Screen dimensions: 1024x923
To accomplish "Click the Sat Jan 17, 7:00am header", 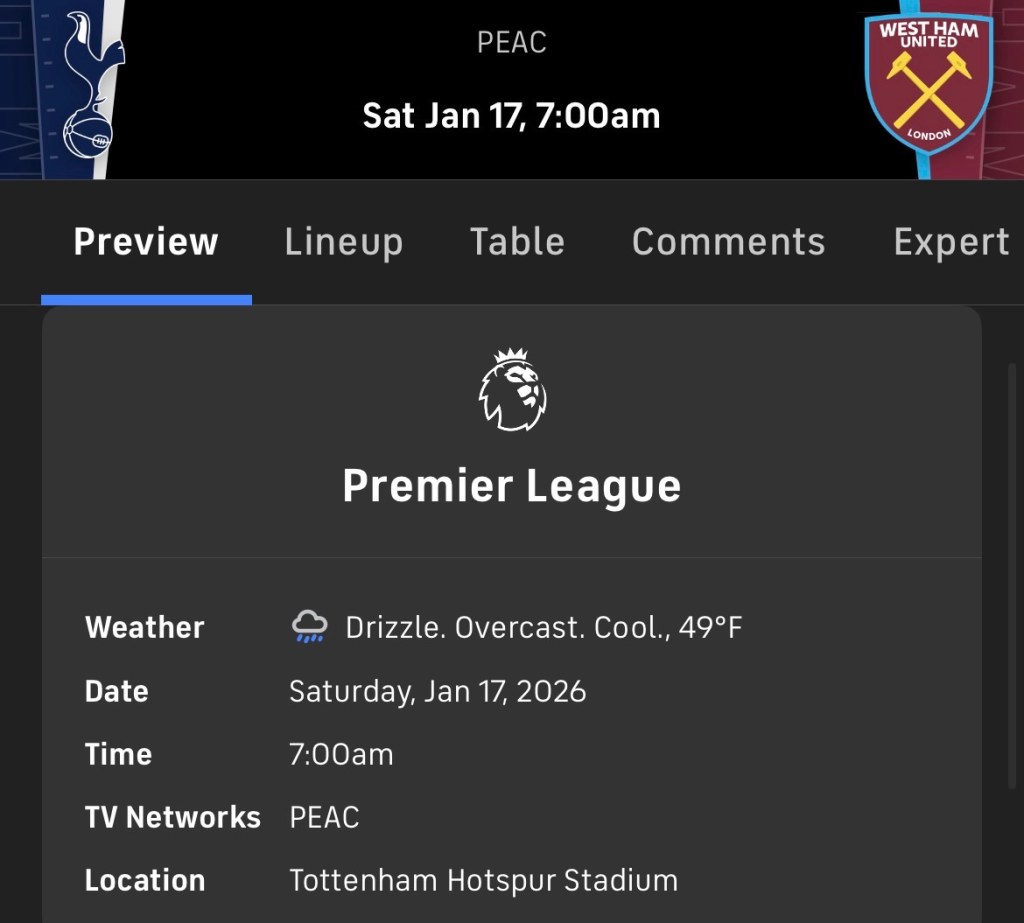I will [512, 116].
